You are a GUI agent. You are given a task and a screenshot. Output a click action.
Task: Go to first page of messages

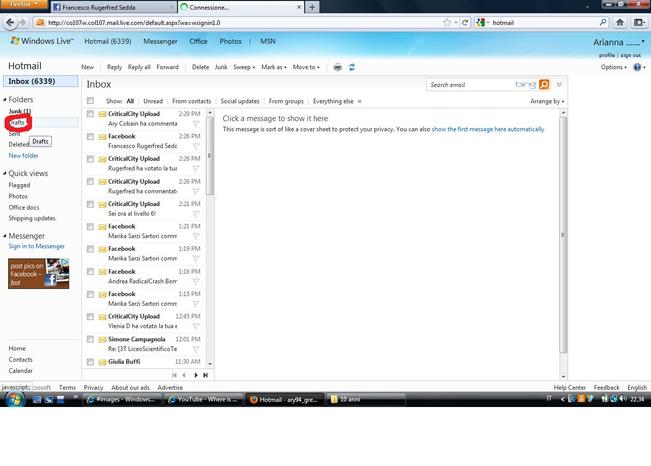(174, 375)
